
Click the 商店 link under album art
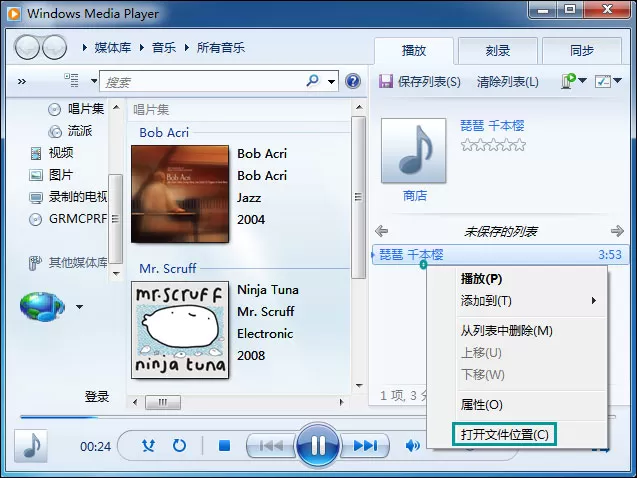pos(415,195)
